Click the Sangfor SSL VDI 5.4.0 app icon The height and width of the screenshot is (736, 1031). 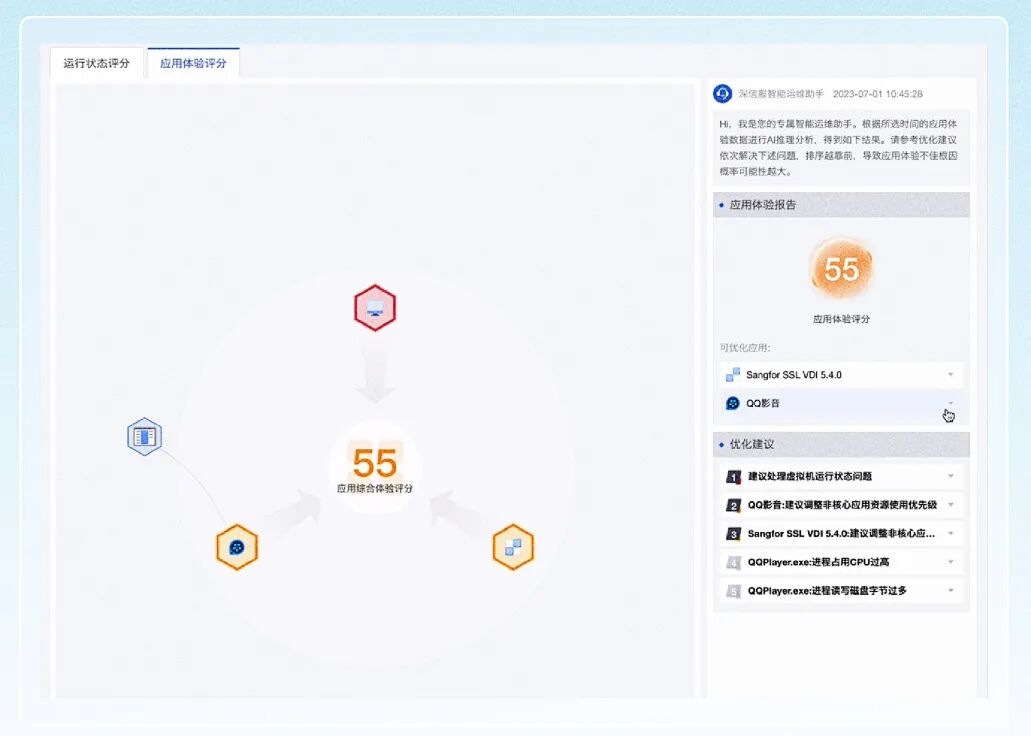(x=731, y=374)
